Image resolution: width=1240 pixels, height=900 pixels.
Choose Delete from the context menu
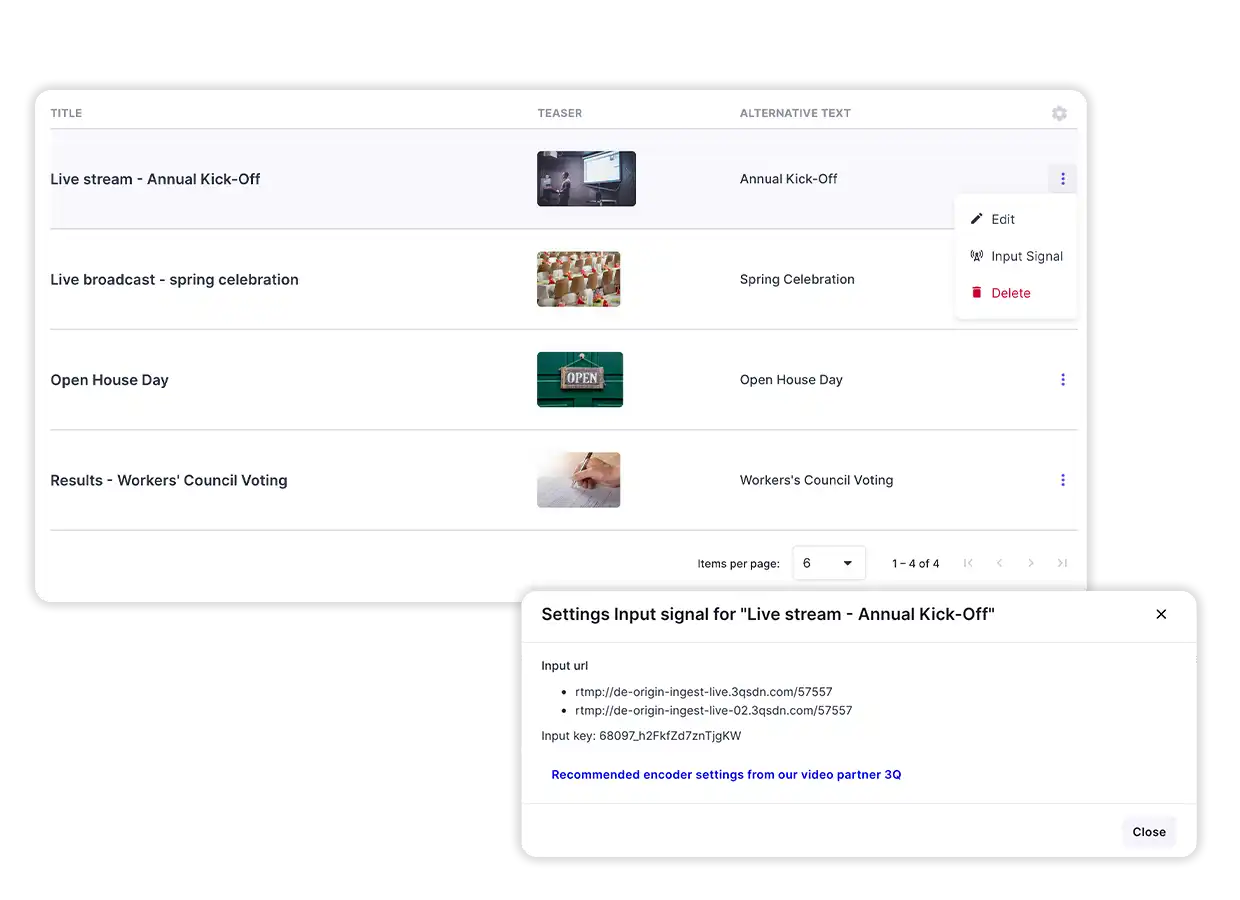click(x=1015, y=293)
